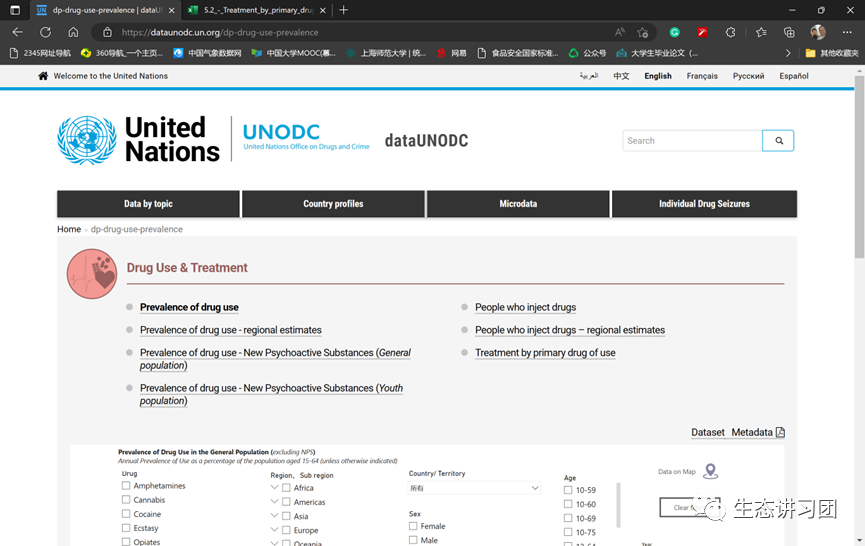Close the dp-drug-use-prevalence tab
The image size is (865, 546).
[172, 10]
